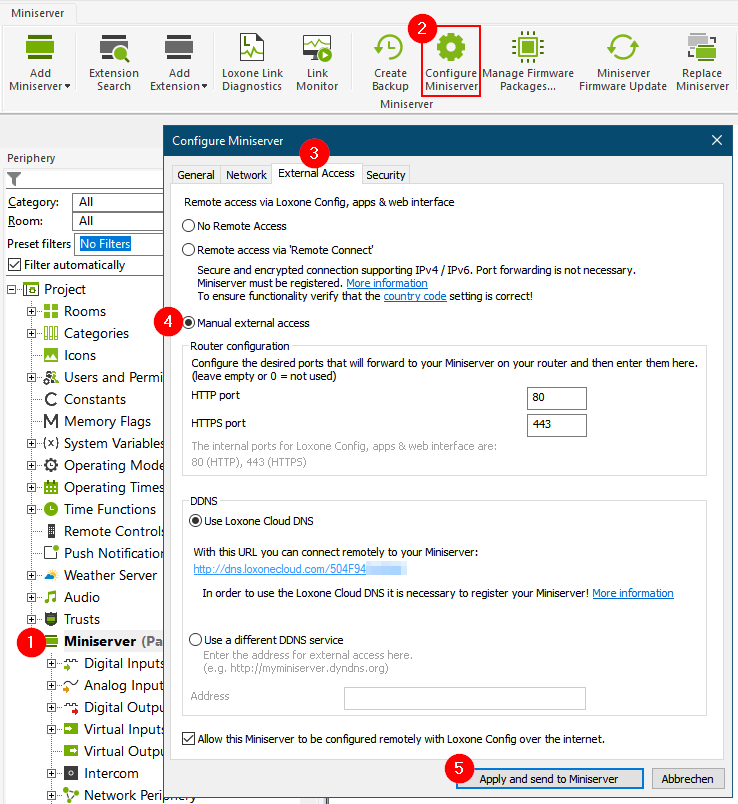The height and width of the screenshot is (804, 738).
Task: Switch to the Network tab
Action: click(246, 175)
